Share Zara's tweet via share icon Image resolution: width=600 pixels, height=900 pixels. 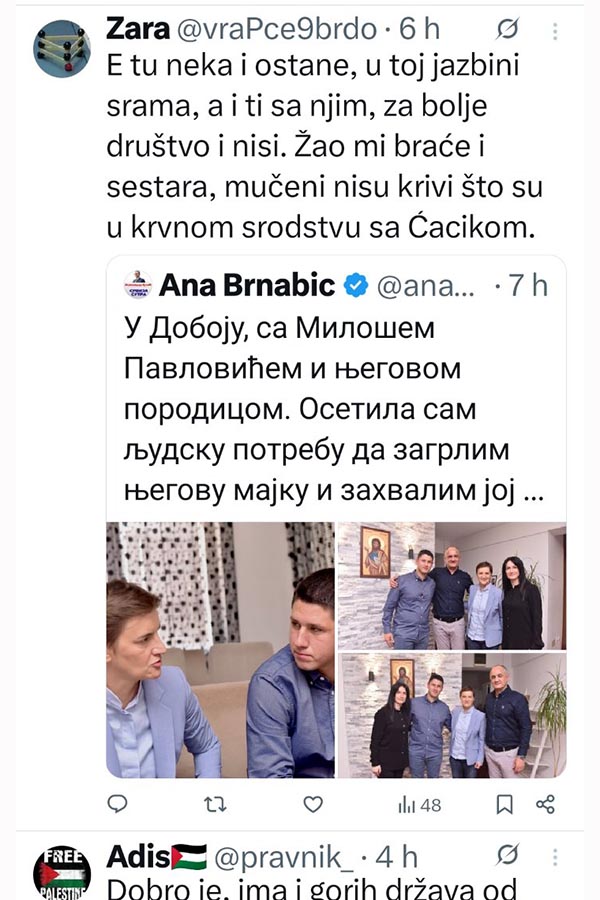(x=545, y=805)
